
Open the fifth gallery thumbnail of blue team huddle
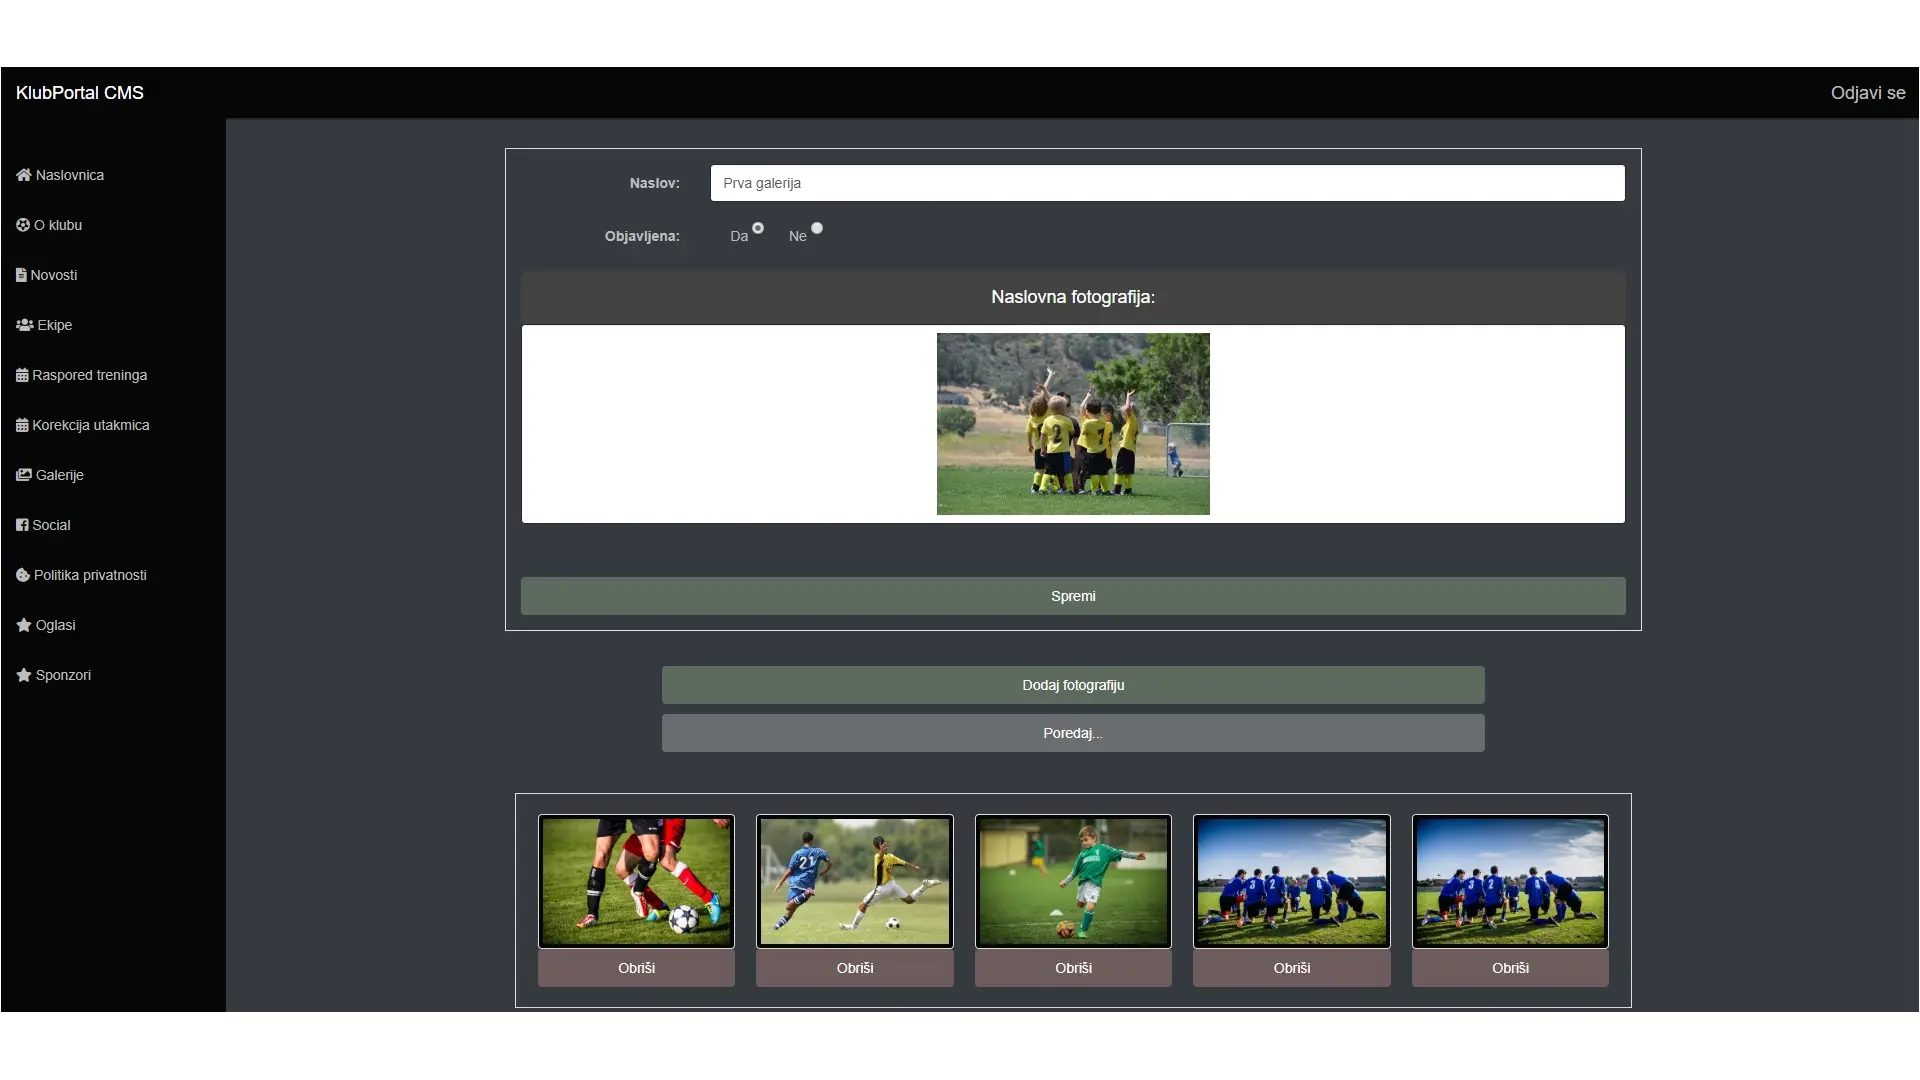click(x=1510, y=881)
